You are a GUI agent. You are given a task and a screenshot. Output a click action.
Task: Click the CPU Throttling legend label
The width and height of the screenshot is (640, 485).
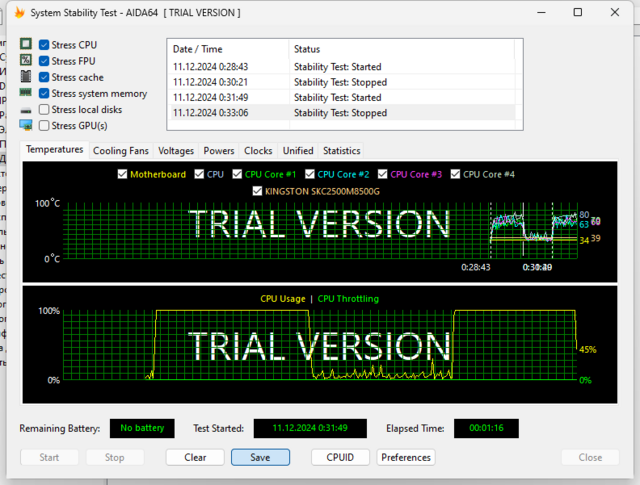(348, 299)
